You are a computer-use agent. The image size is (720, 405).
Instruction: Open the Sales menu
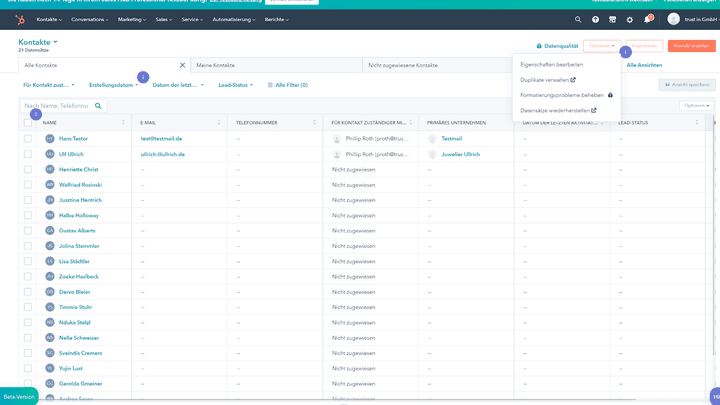(x=163, y=20)
